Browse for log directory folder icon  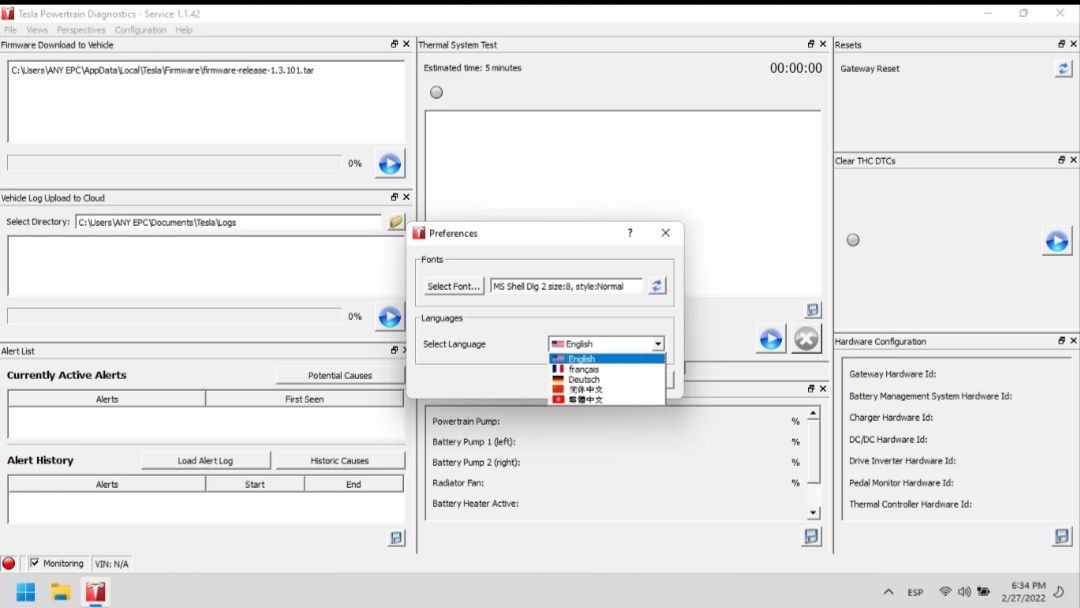tap(395, 222)
